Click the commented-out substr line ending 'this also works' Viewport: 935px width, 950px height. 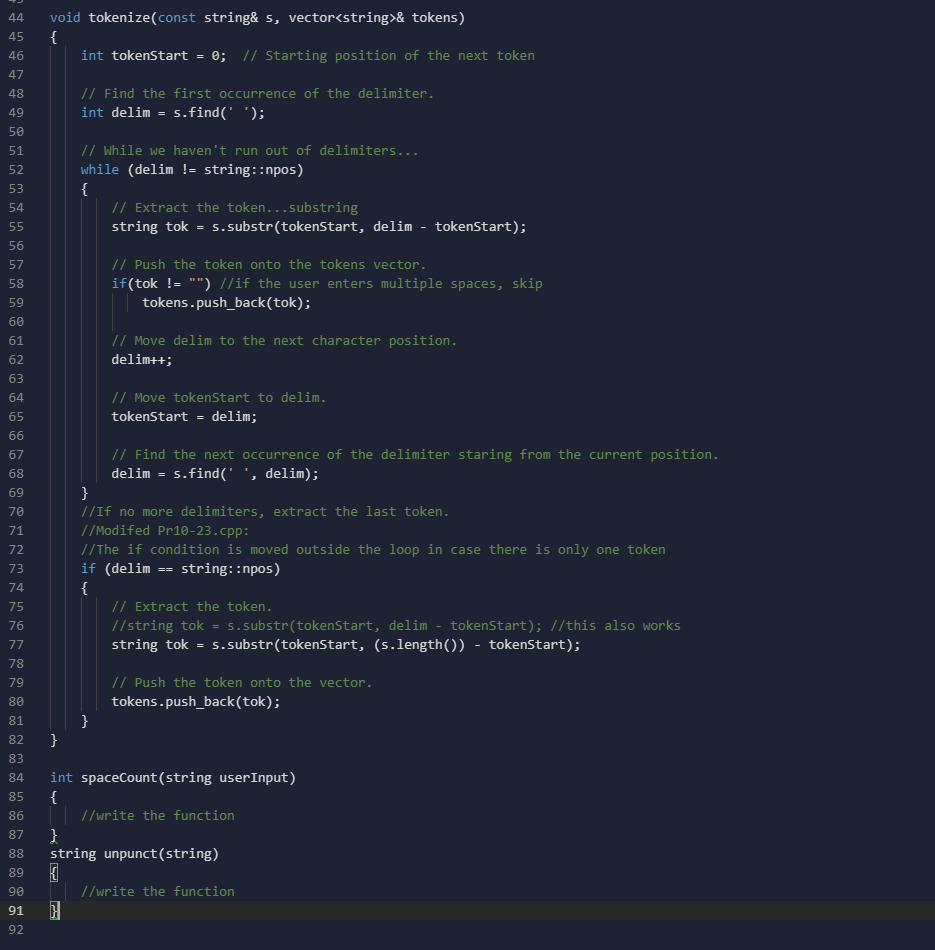[x=396, y=626]
